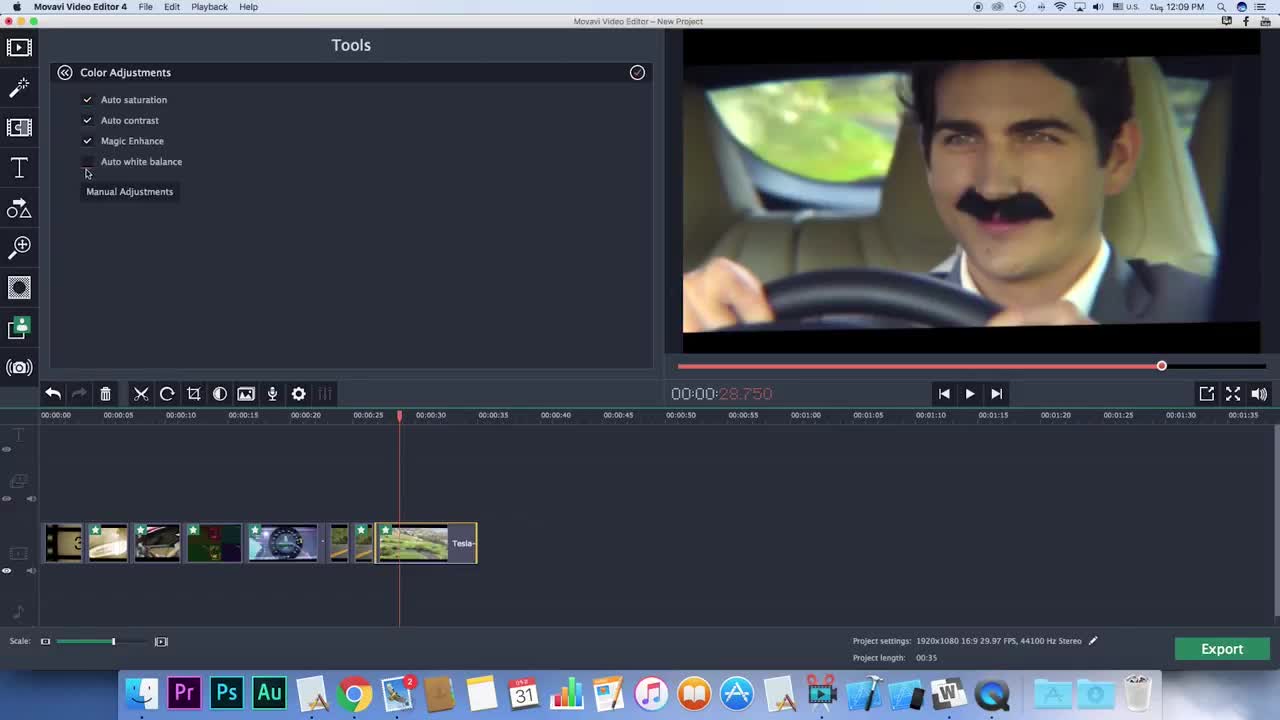Open the Edit menu
Screen dimensions: 1280x720
[x=172, y=7]
